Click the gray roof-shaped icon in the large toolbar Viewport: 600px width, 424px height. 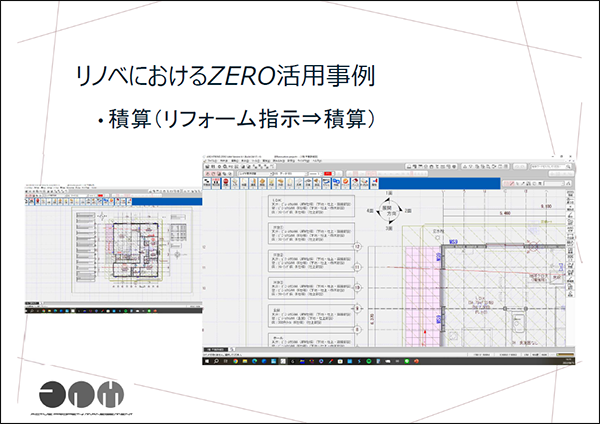point(308,184)
